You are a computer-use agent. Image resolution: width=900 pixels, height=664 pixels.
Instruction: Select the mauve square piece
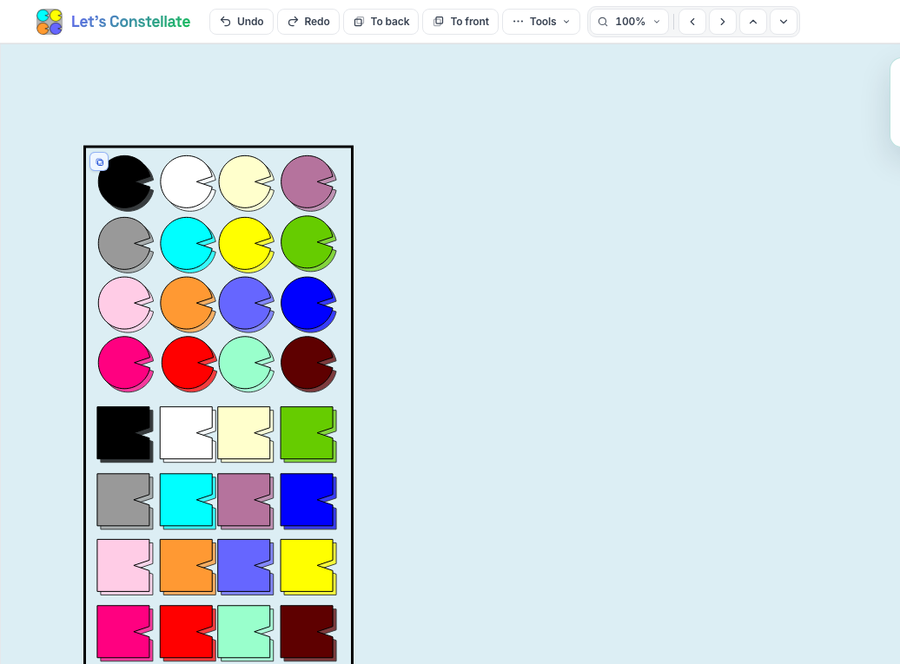click(246, 501)
